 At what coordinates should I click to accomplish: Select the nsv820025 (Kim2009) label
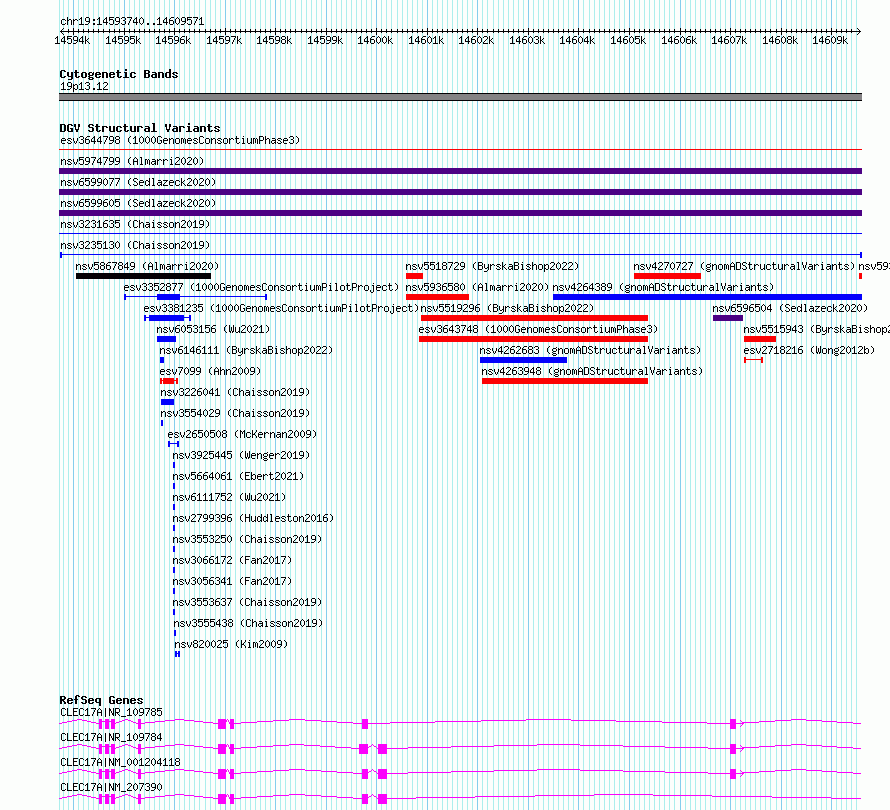point(231,644)
